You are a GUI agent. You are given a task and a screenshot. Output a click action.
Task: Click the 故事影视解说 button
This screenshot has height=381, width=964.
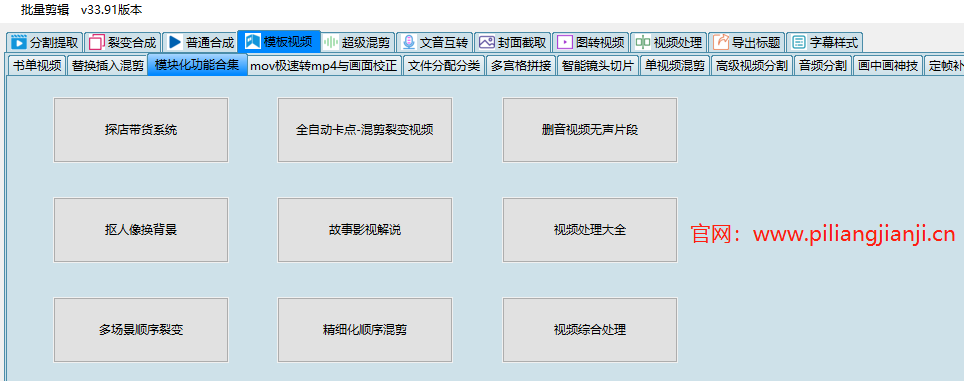coord(365,230)
